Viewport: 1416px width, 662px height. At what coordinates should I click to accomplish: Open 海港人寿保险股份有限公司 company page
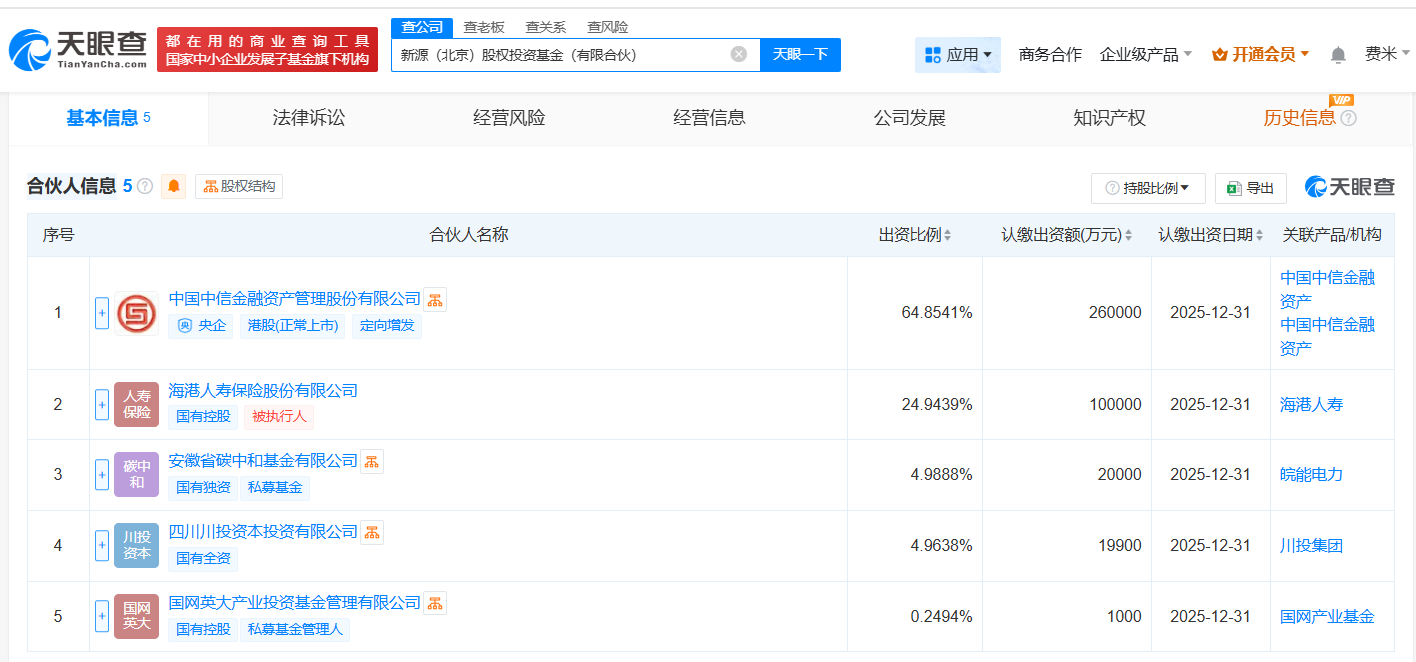point(263,390)
